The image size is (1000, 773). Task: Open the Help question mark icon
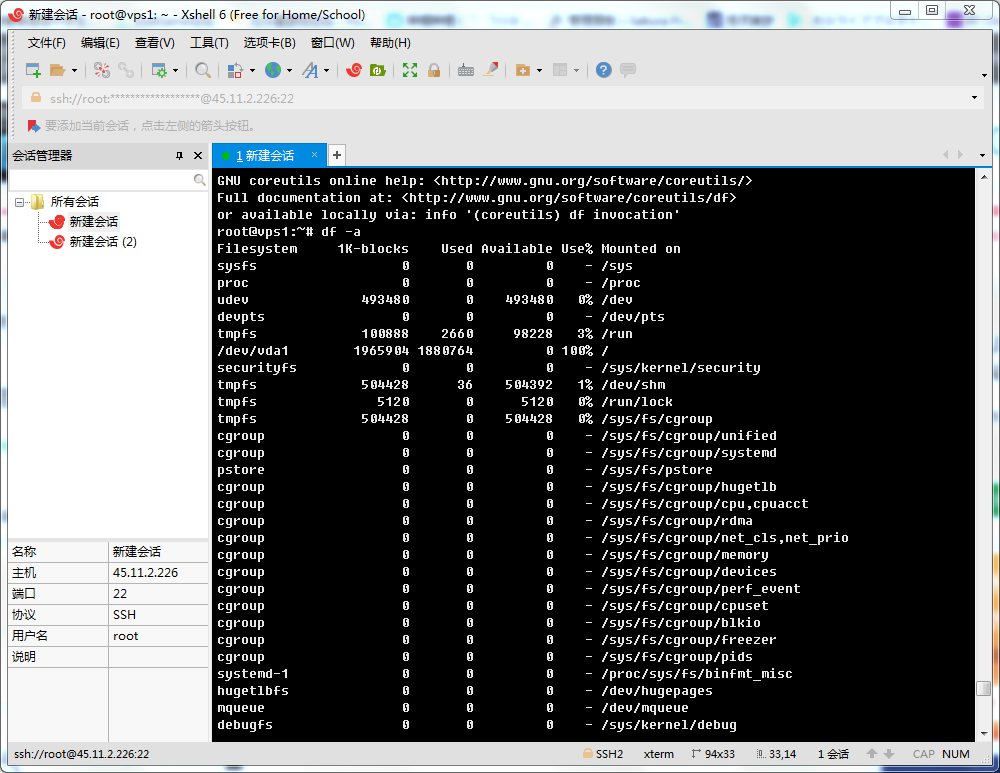(603, 70)
